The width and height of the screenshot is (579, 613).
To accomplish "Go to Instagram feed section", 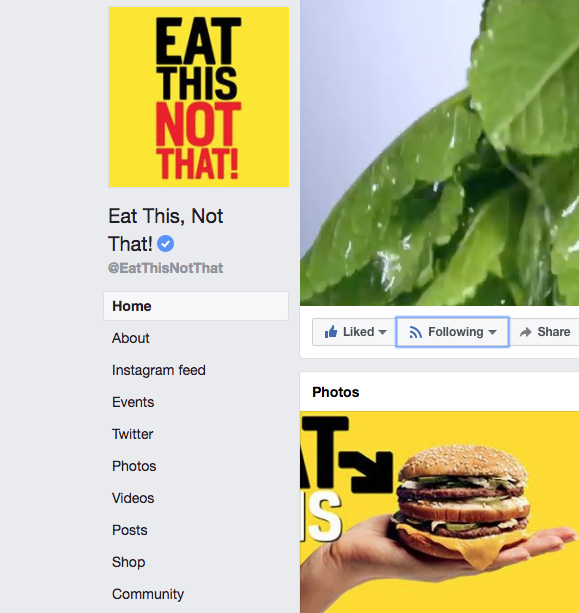I will pyautogui.click(x=159, y=370).
